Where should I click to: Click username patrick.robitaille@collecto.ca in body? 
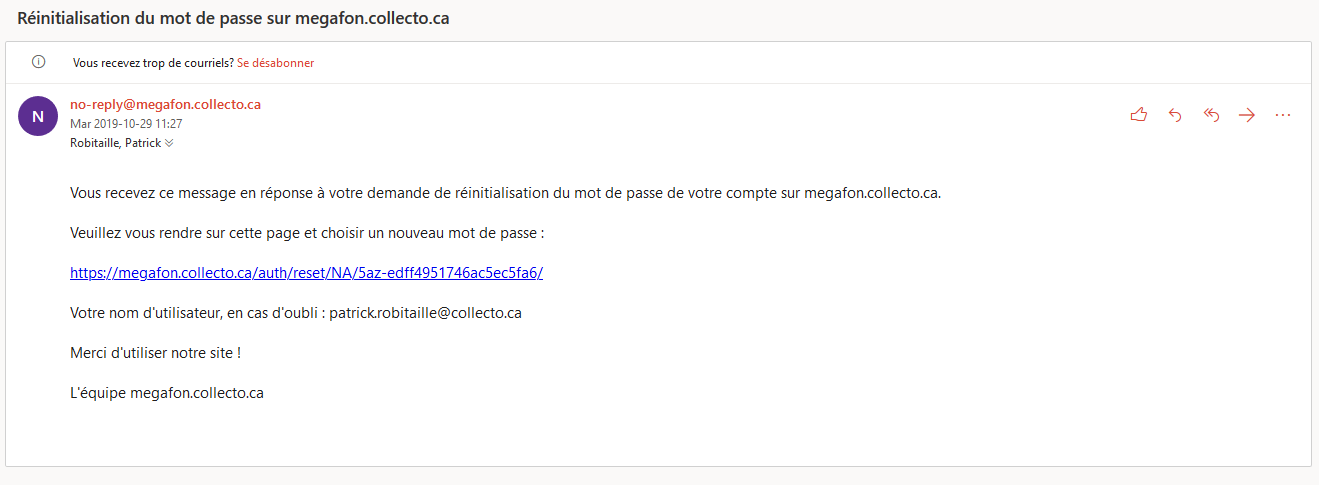pyautogui.click(x=425, y=313)
